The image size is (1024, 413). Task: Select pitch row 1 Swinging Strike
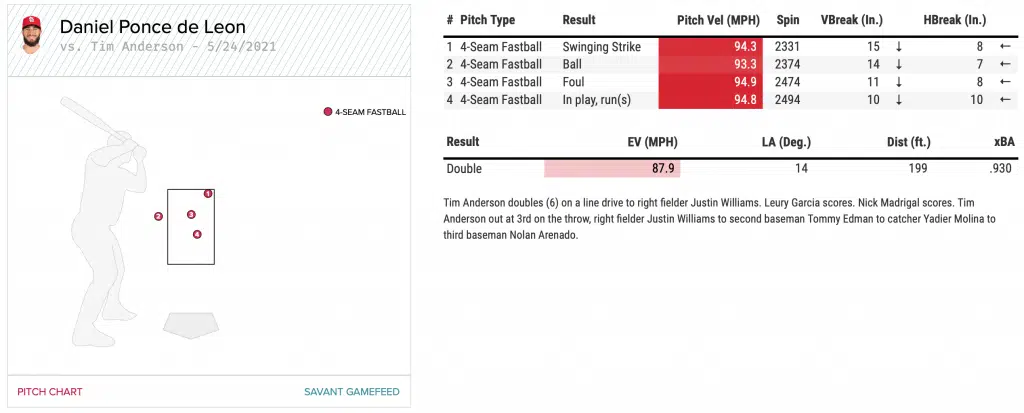[599, 47]
